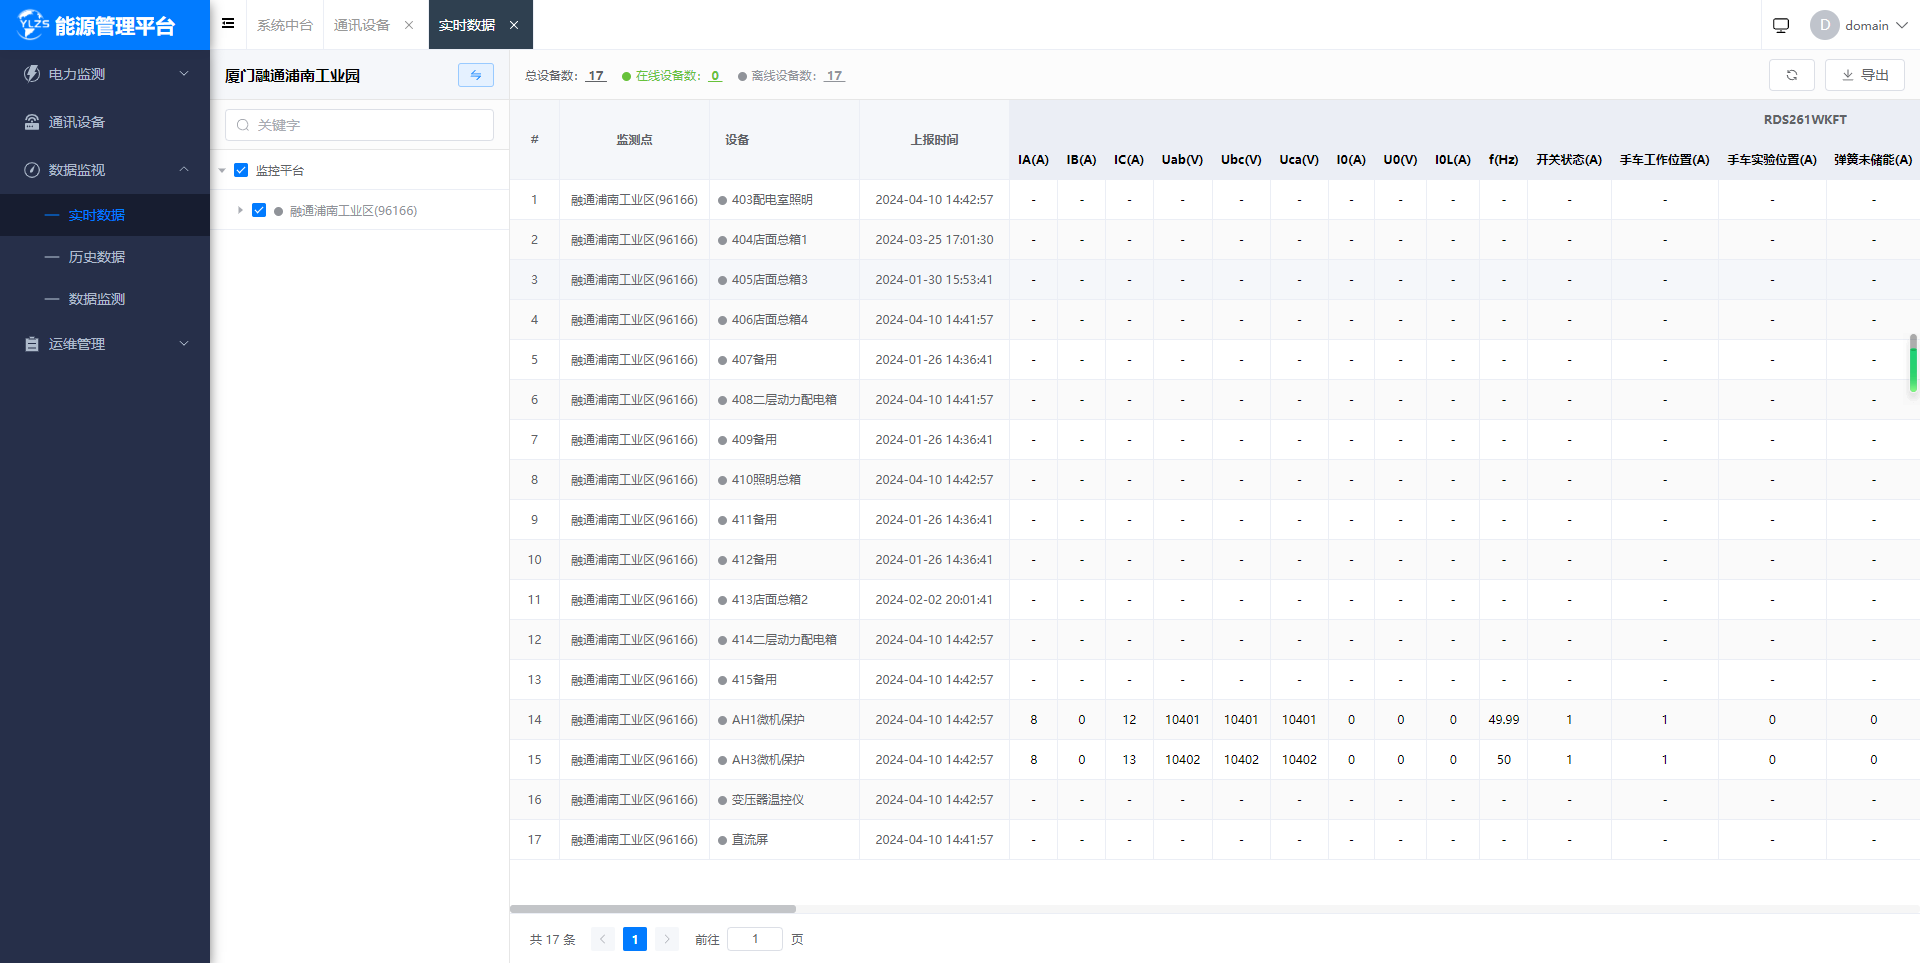Go to previous page arrow
Viewport: 1920px width, 963px height.
pos(603,939)
